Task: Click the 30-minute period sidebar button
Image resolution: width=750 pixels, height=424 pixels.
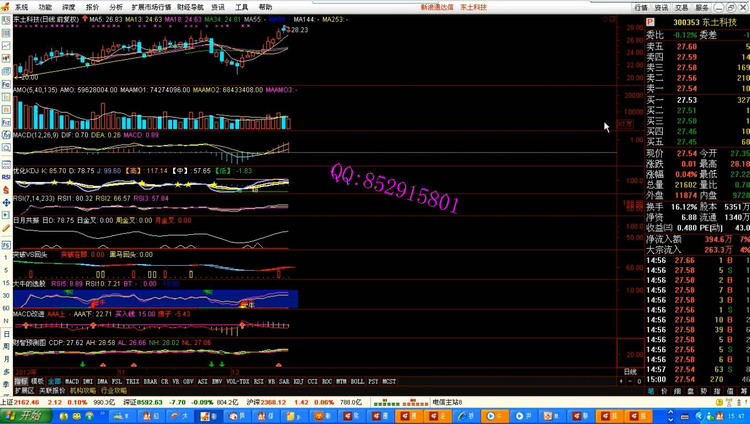Action: pyautogui.click(x=6, y=296)
